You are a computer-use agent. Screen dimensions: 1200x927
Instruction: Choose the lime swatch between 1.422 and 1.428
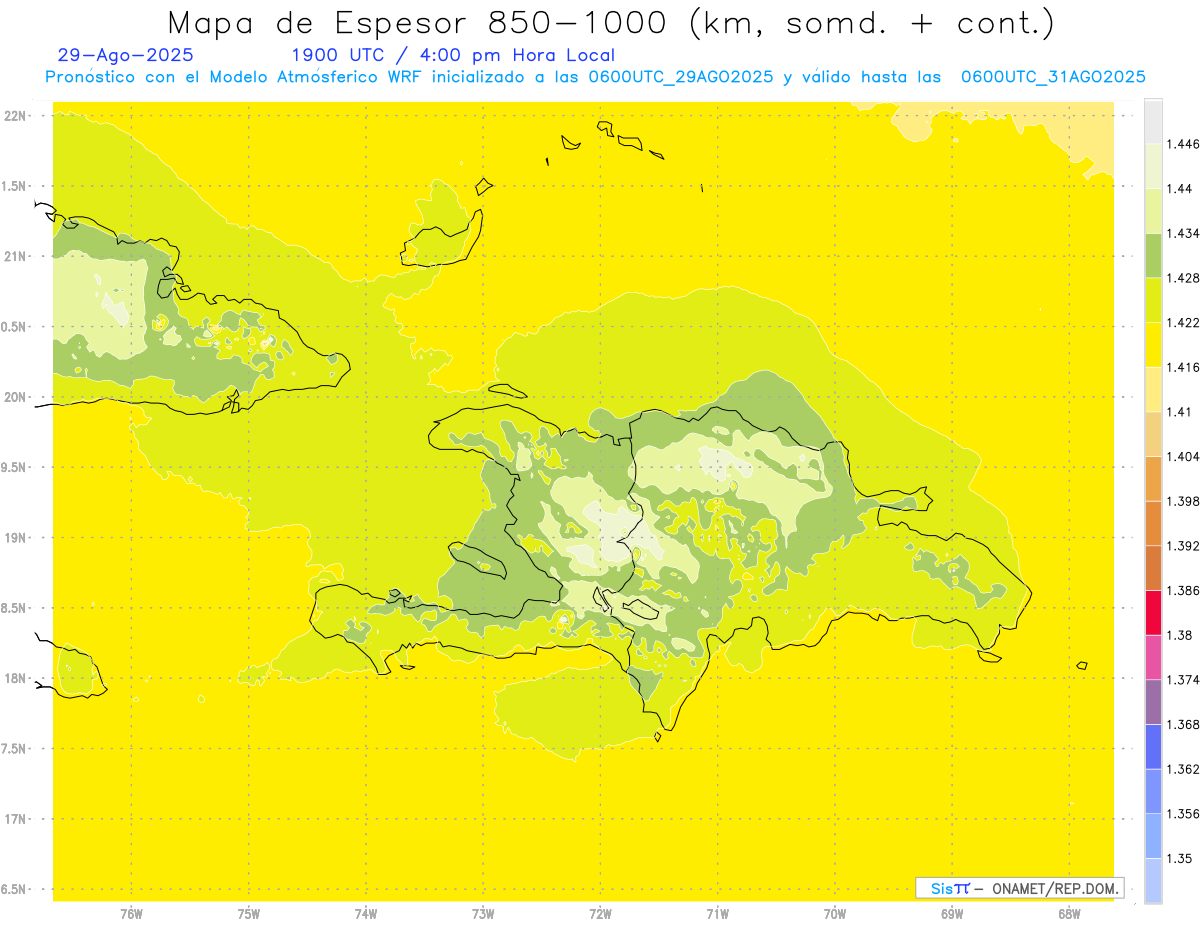click(x=1153, y=299)
